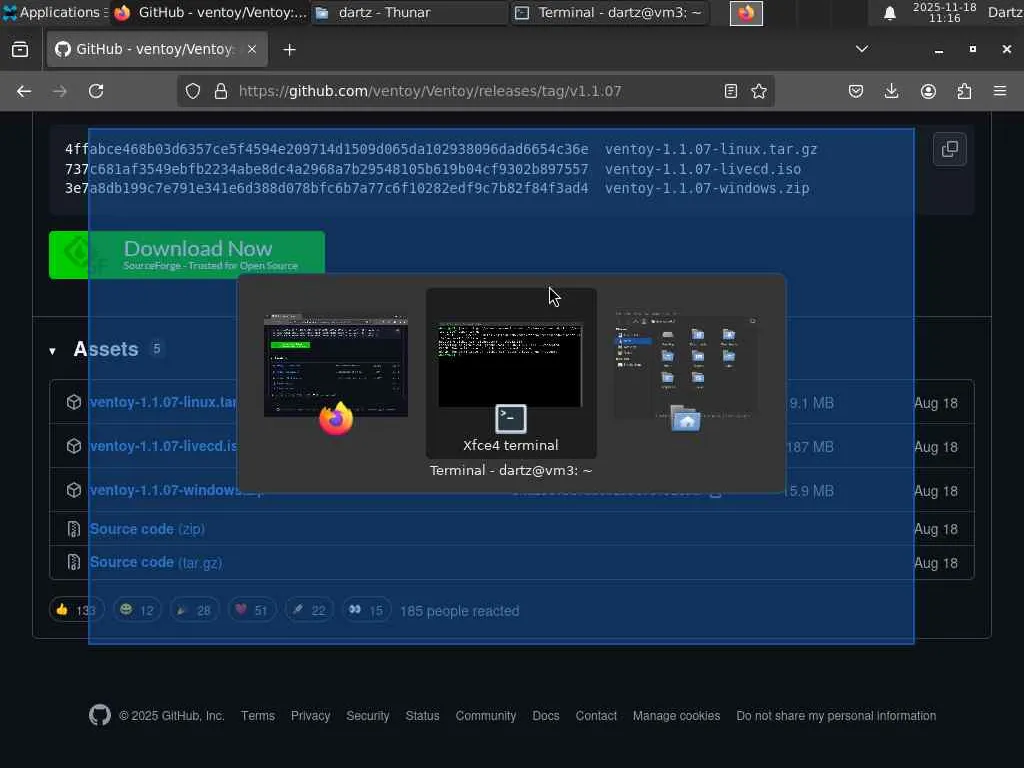Click the package icon beside livecd.iso
The image size is (1024, 768).
[74, 446]
